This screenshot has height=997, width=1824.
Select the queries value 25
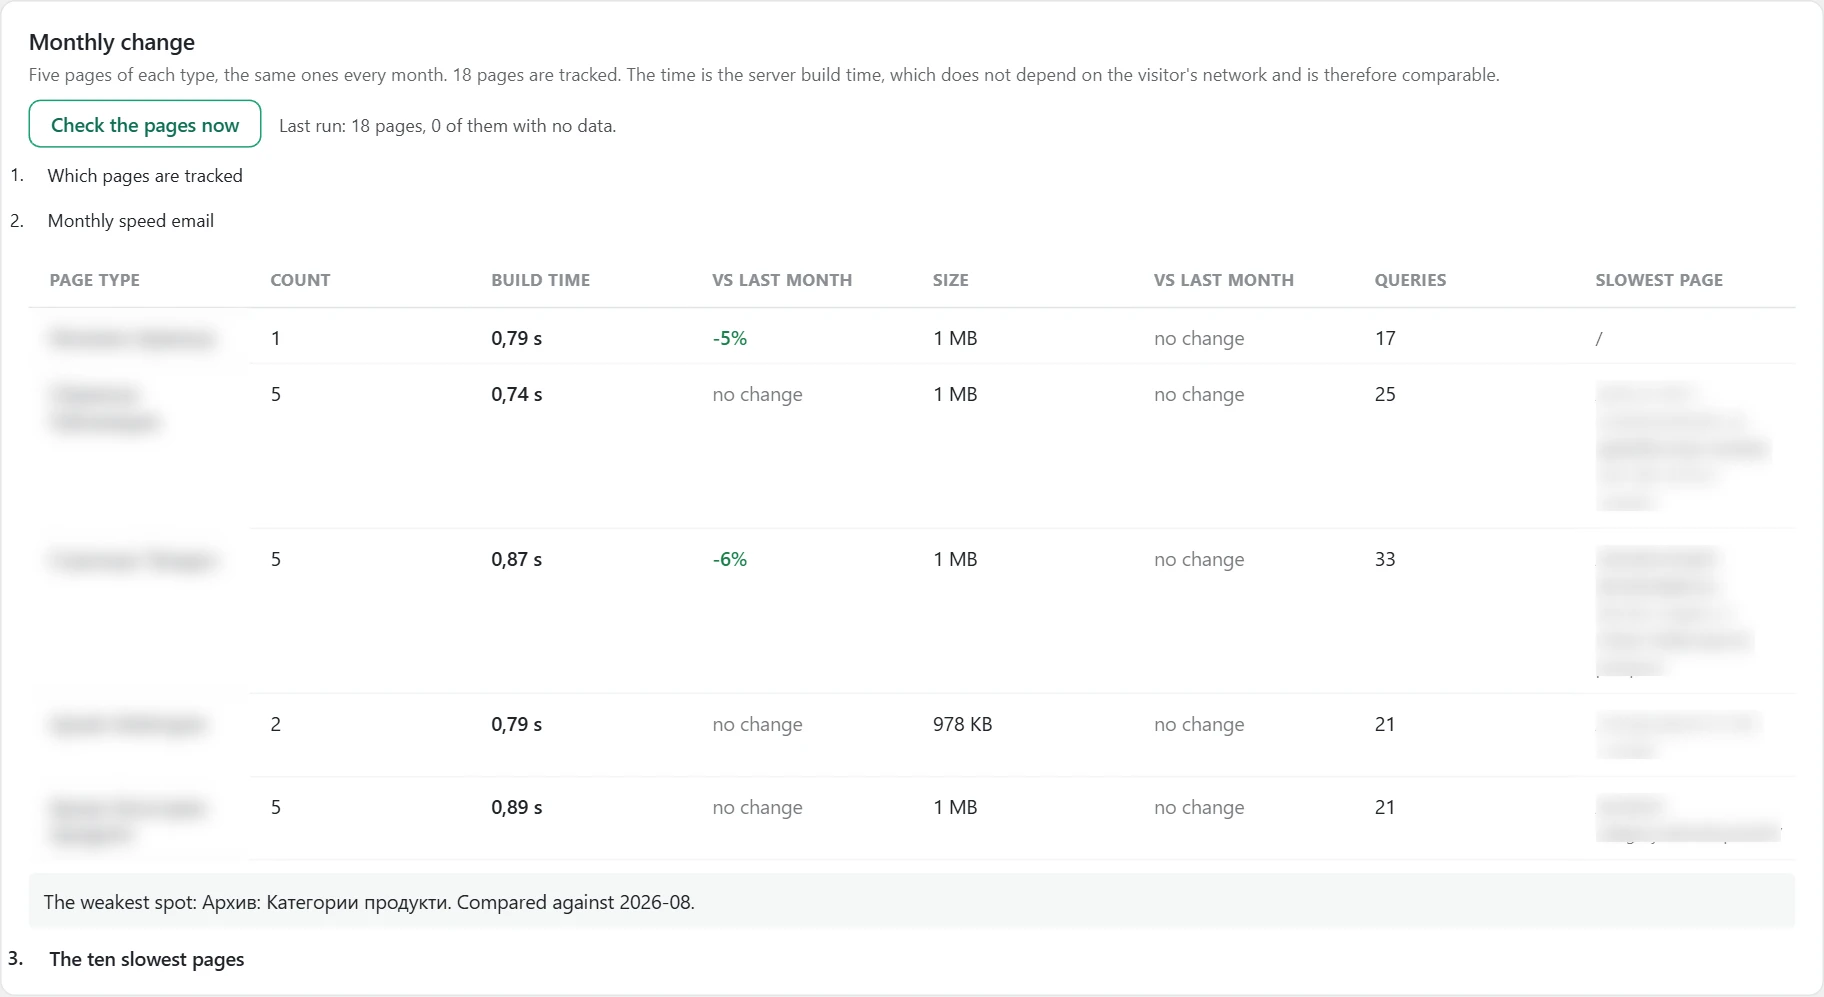1385,394
